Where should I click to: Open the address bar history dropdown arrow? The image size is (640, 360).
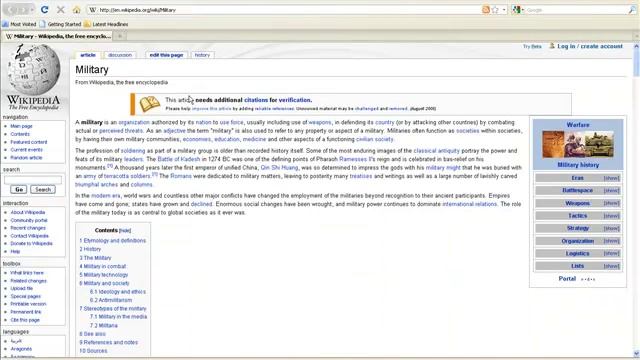504,10
